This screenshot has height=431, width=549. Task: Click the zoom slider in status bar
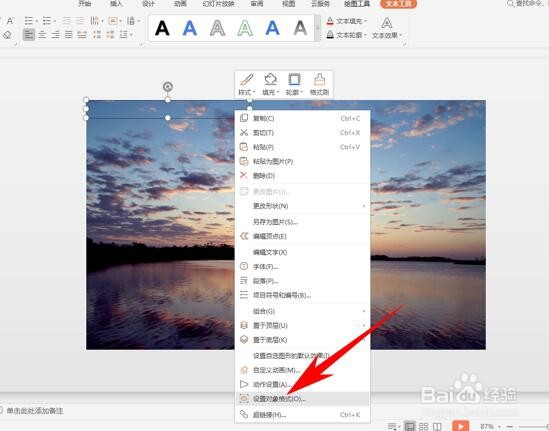[x=533, y=426]
